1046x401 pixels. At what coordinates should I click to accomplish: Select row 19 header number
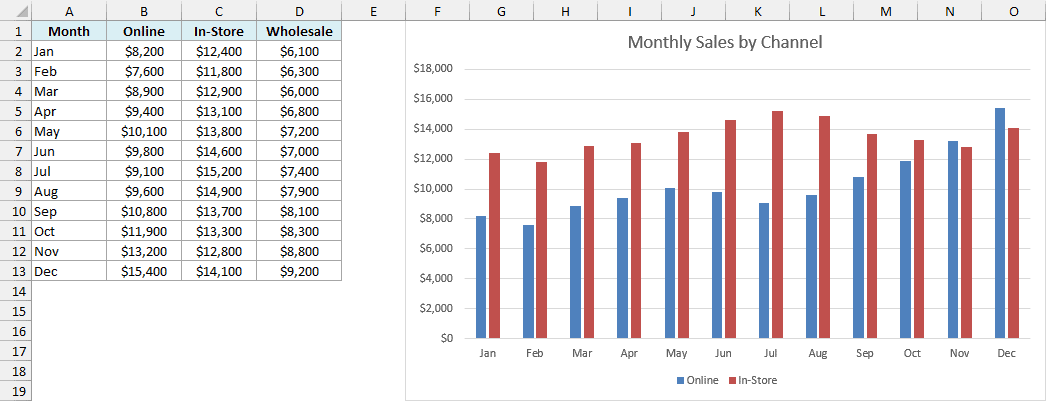[x=16, y=392]
